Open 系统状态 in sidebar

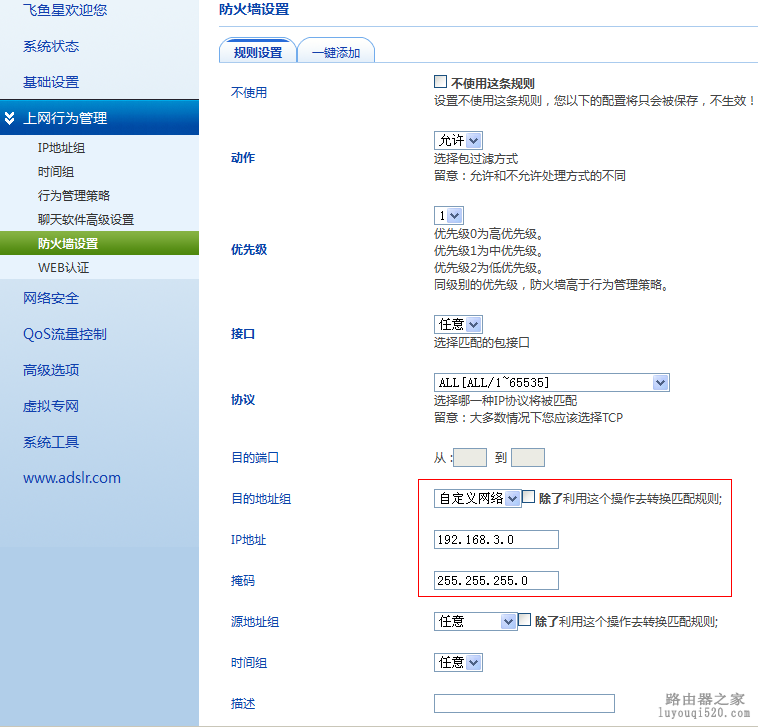pos(51,46)
